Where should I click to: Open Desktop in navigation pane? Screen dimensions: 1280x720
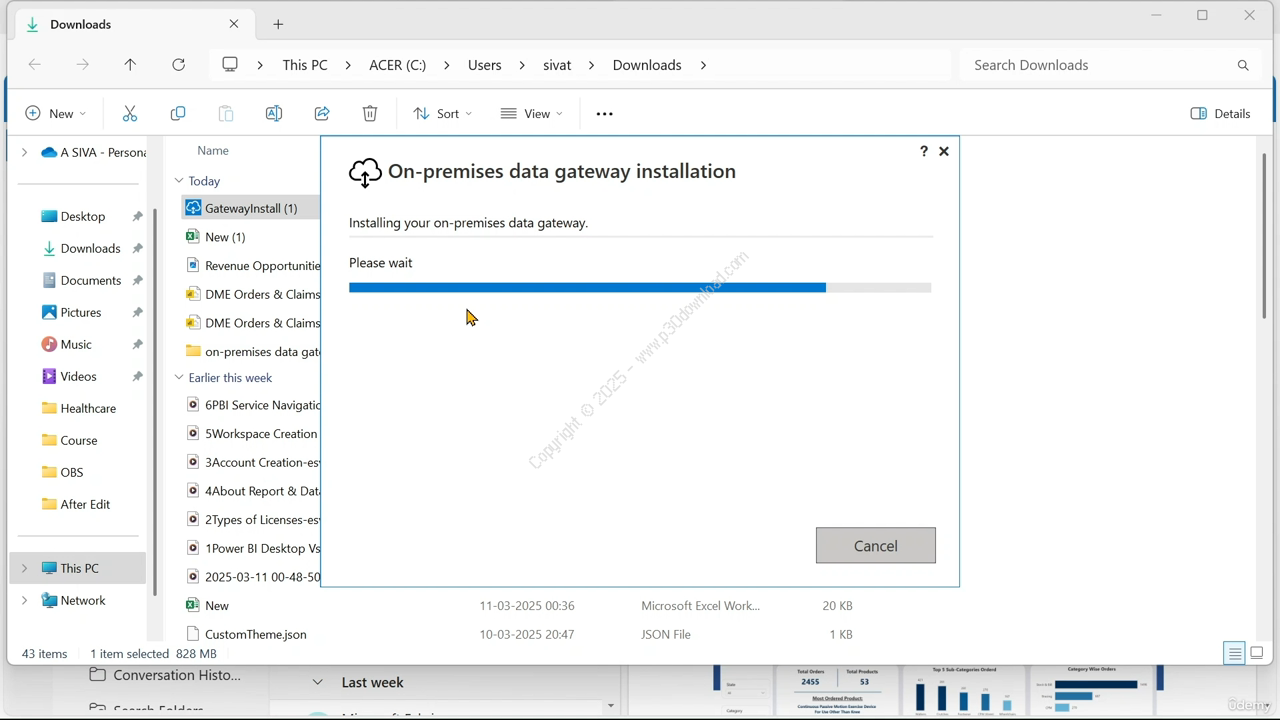[82, 217]
